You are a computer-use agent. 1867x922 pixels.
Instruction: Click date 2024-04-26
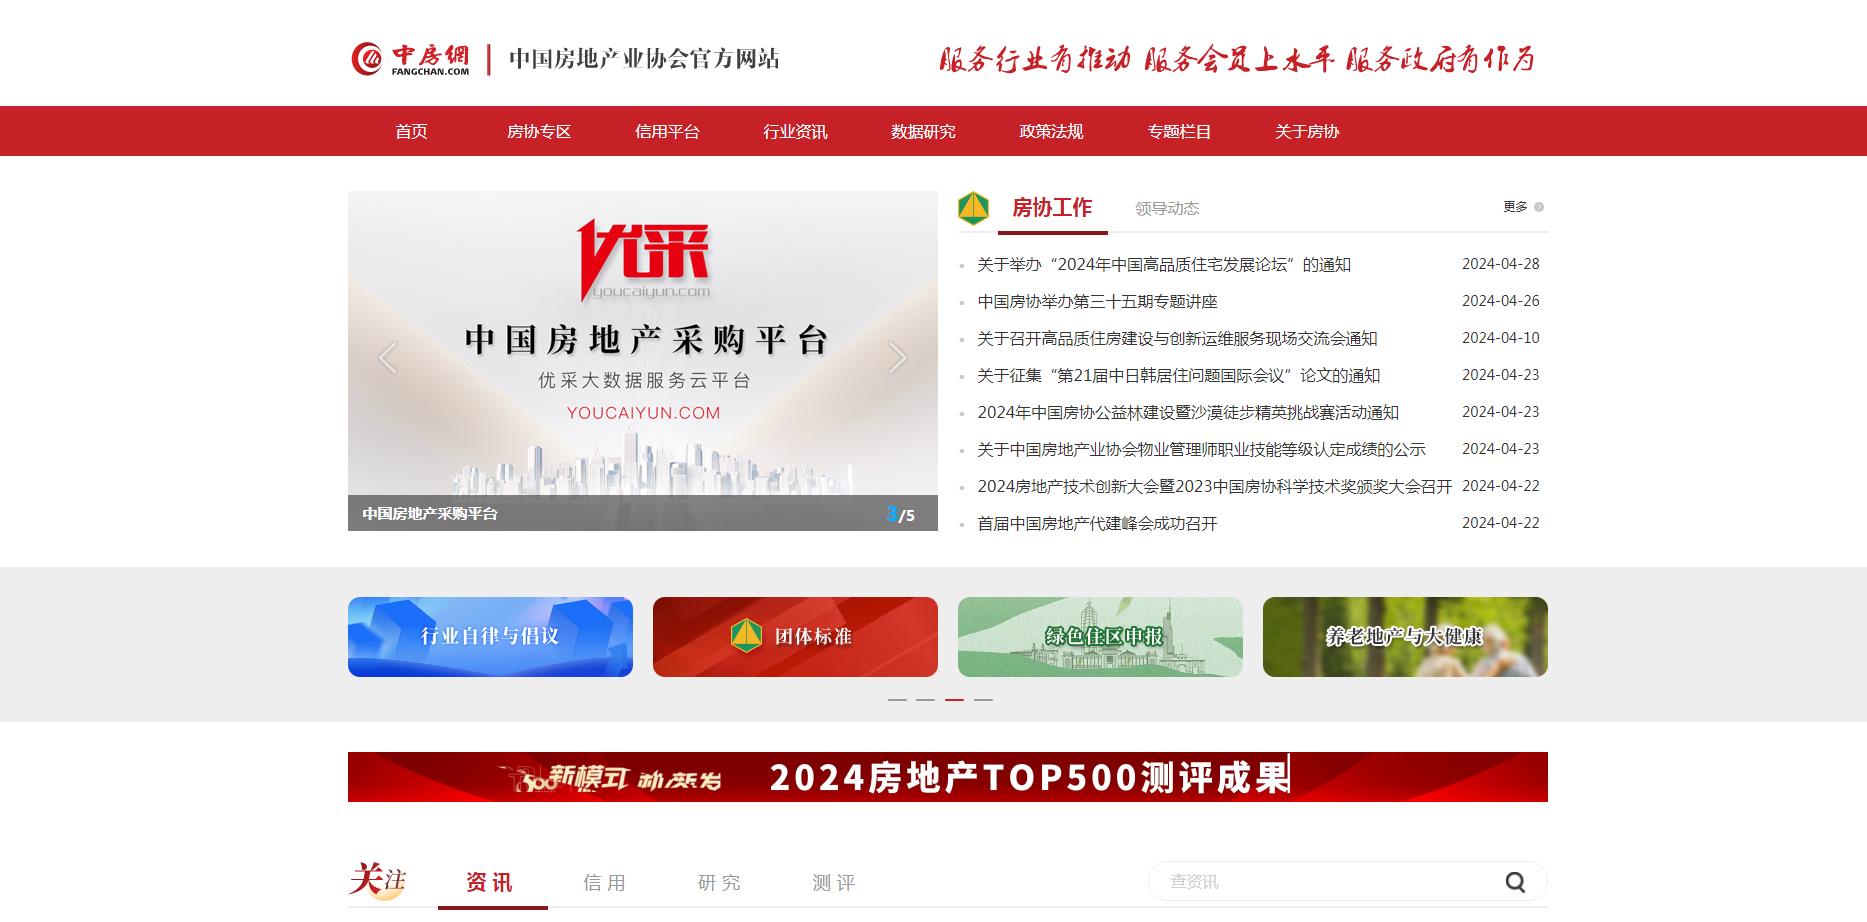[x=1501, y=301]
